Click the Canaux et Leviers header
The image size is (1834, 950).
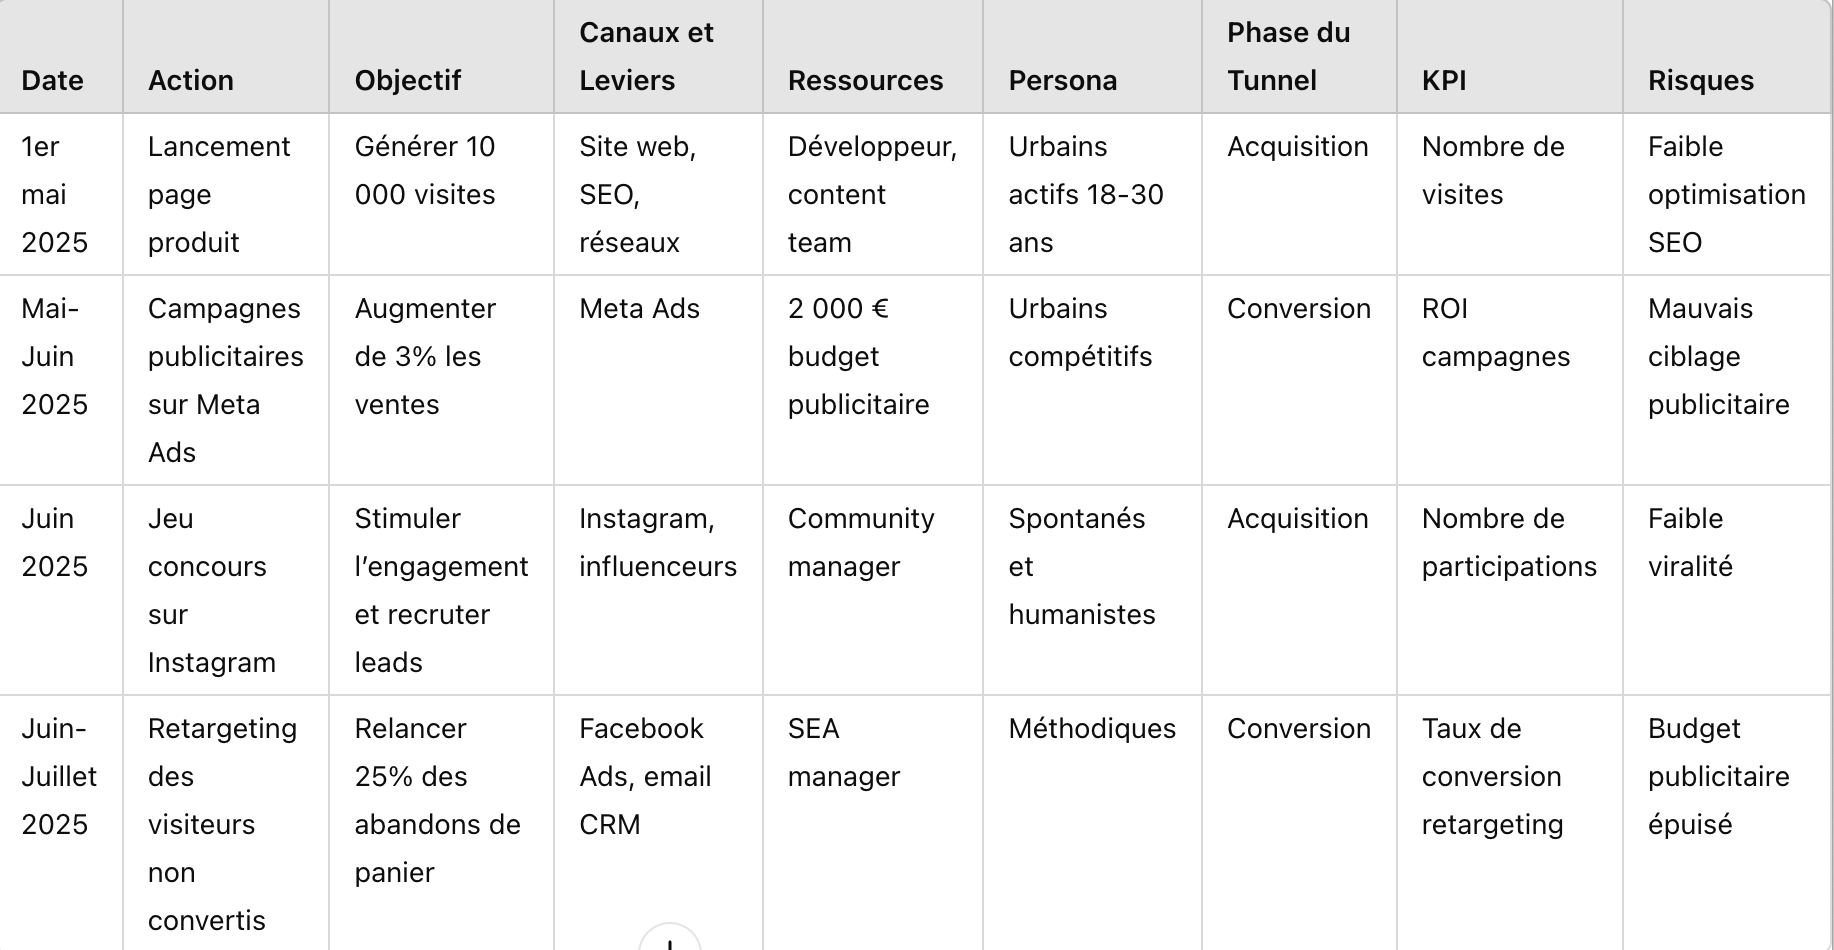646,56
